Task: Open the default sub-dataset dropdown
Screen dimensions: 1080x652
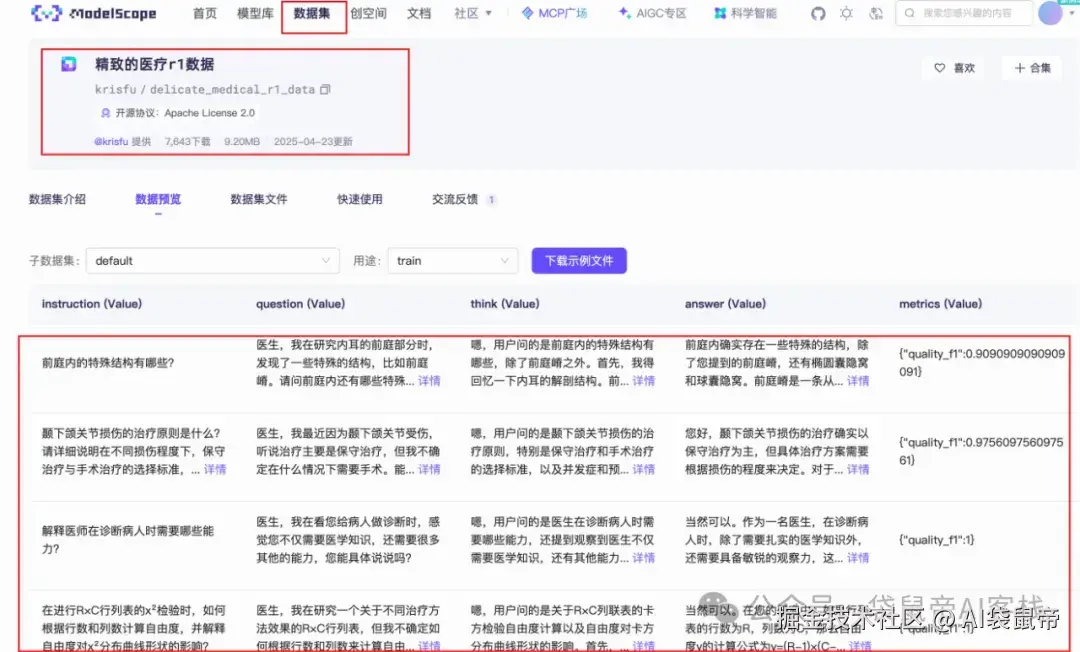Action: (211, 259)
